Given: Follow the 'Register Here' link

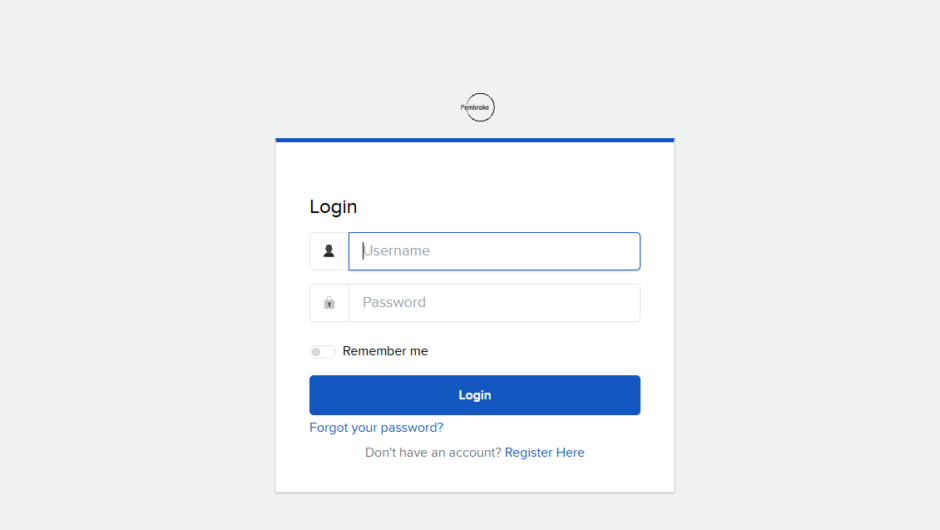Looking at the screenshot, I should [544, 452].
